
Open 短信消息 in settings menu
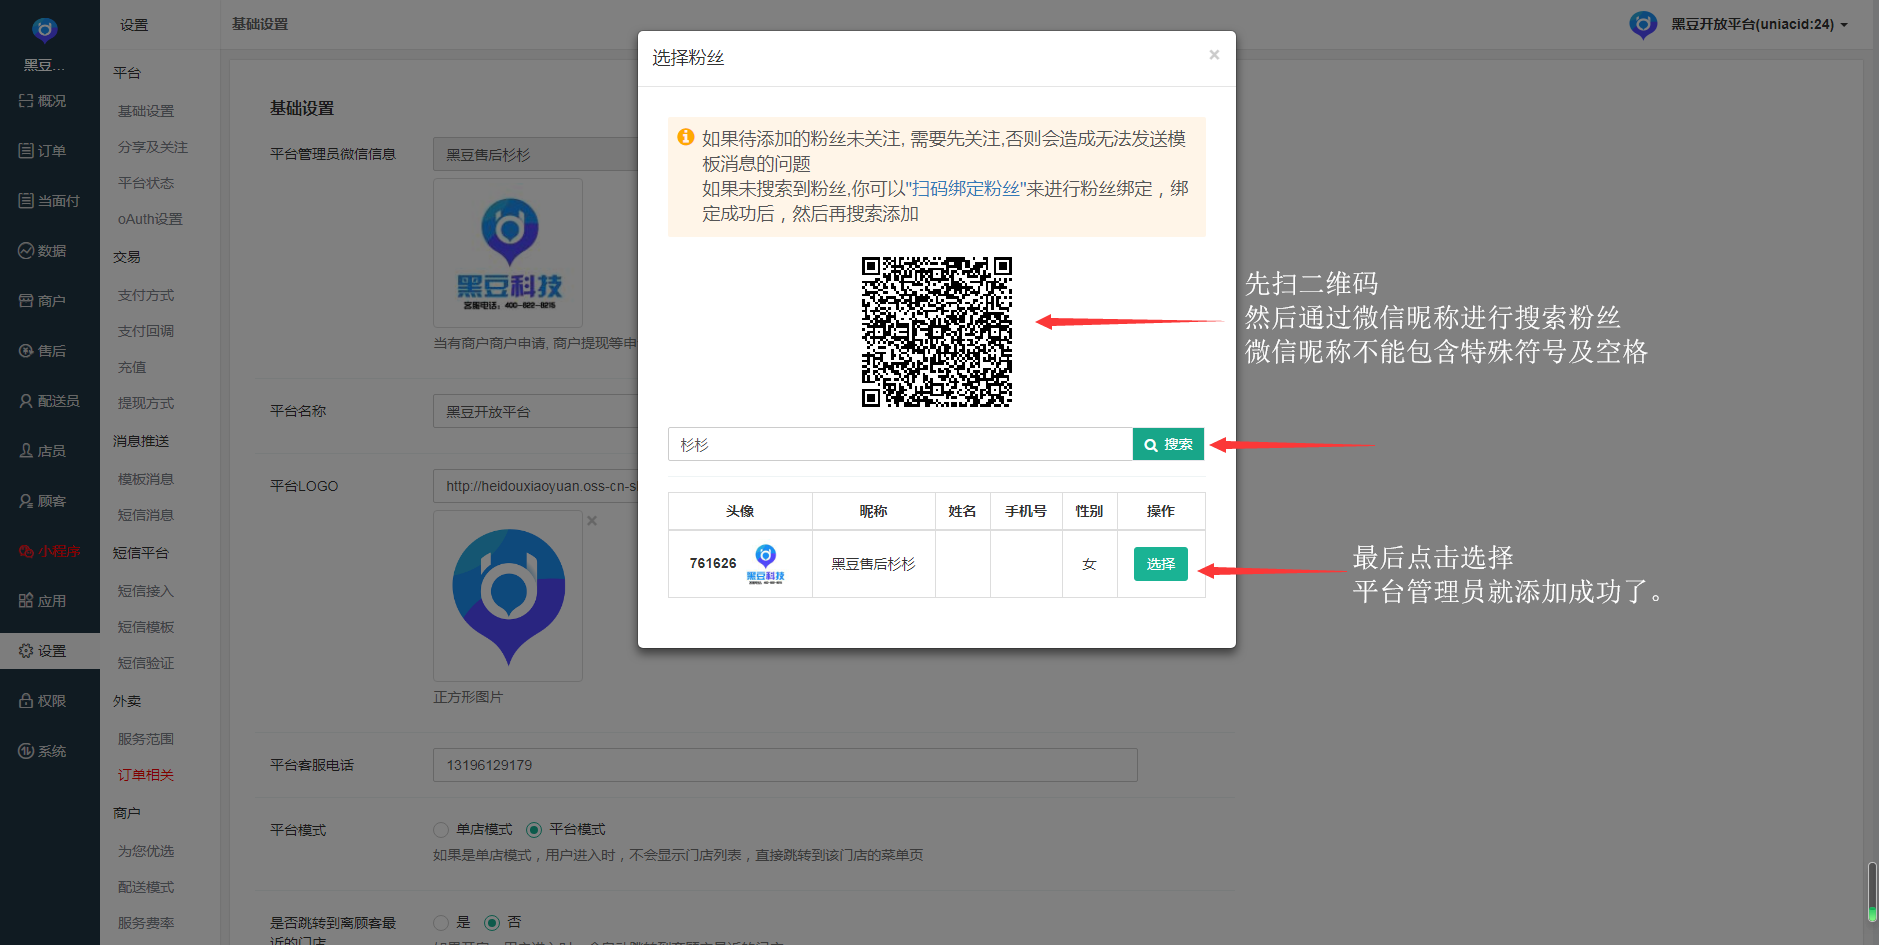click(x=146, y=515)
